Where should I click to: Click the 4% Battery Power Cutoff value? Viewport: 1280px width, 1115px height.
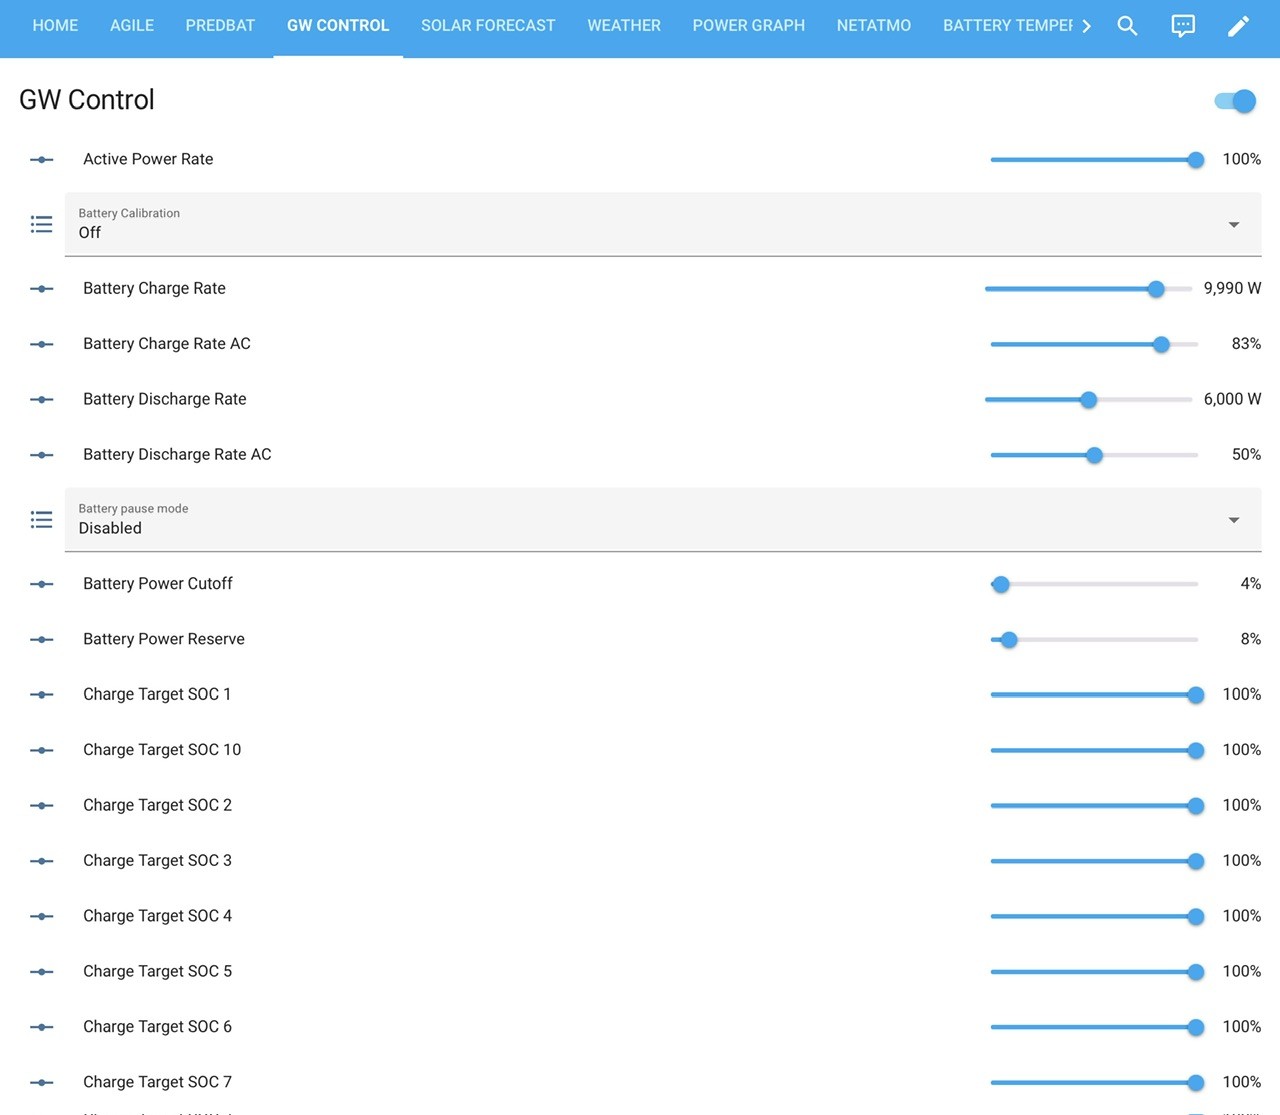point(1251,584)
